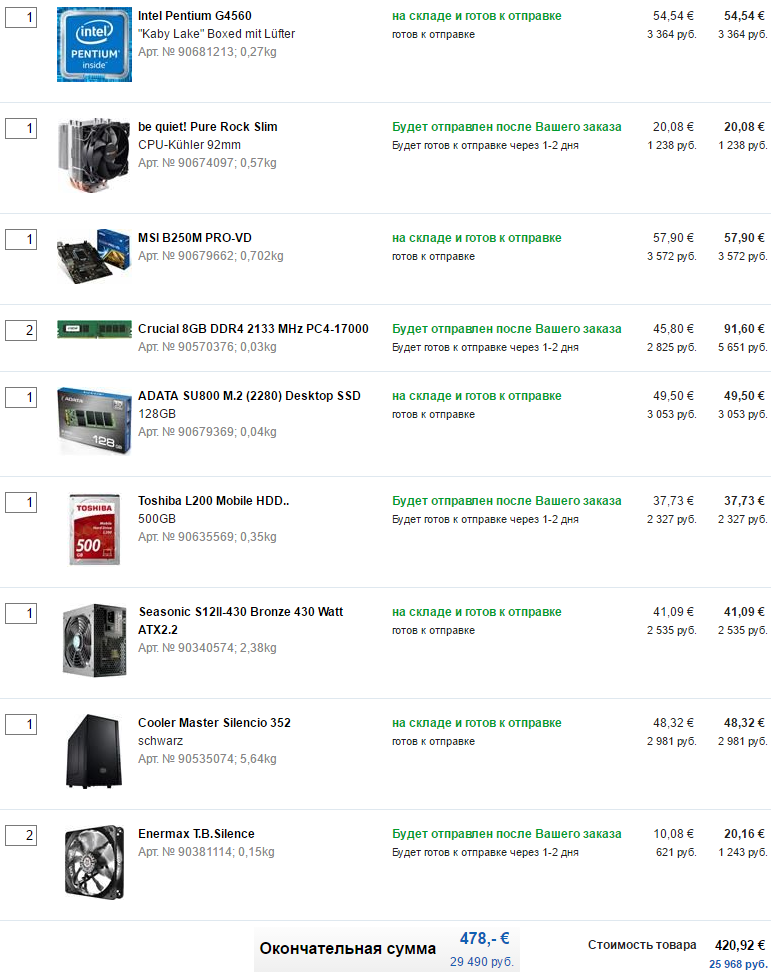Edit quantity field for Intel Pentium G4560

tap(21, 17)
